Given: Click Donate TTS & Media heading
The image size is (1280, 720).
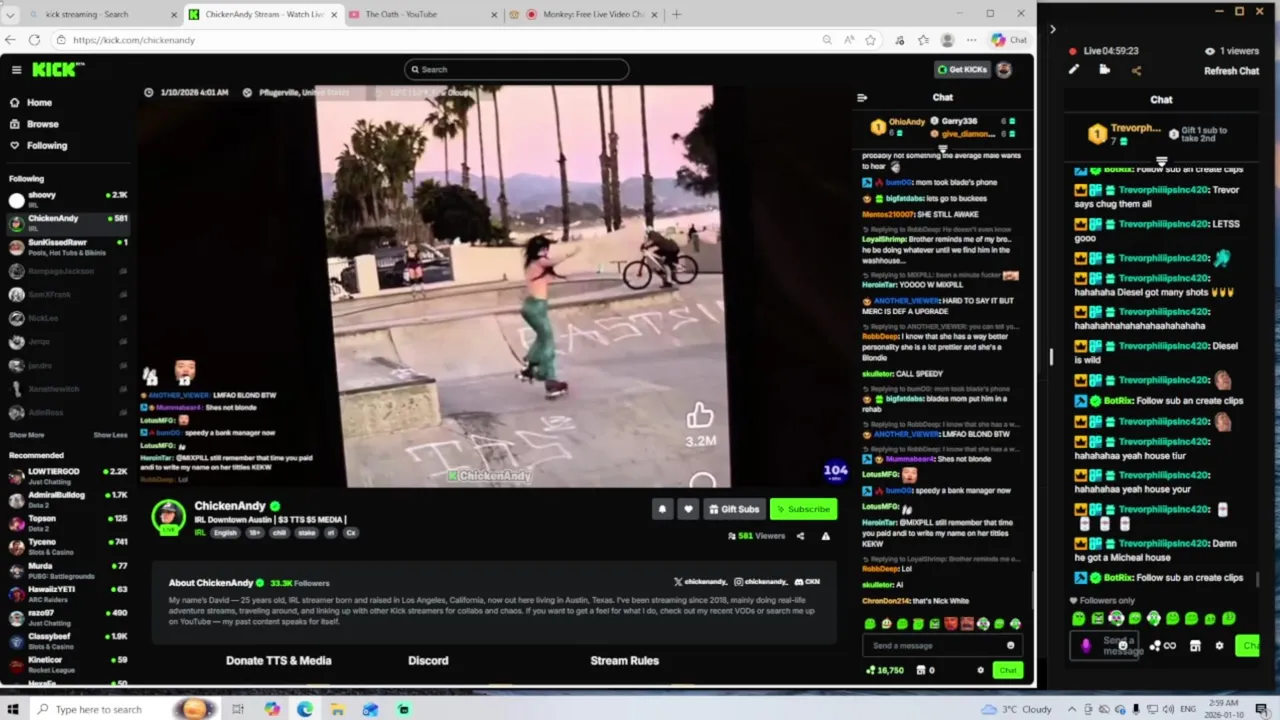Looking at the screenshot, I should [x=278, y=660].
